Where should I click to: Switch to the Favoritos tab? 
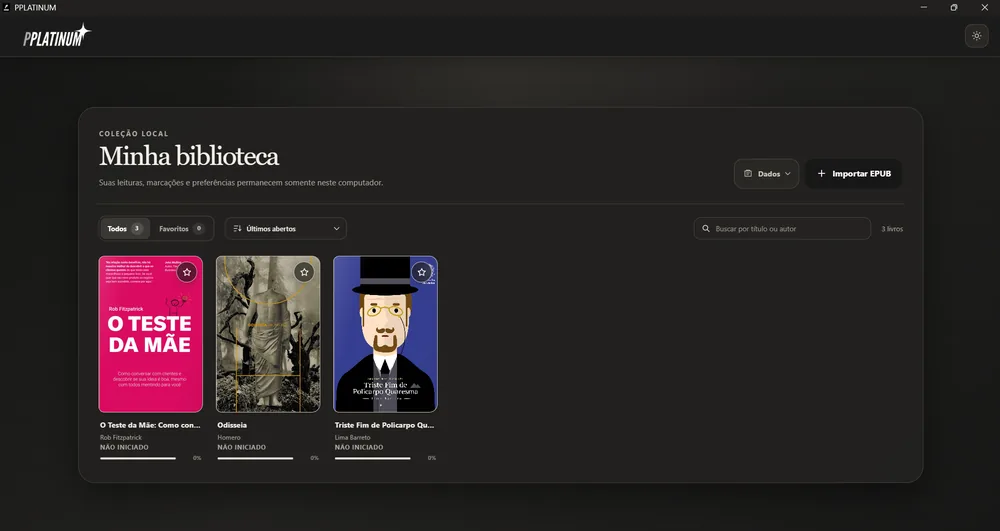182,228
